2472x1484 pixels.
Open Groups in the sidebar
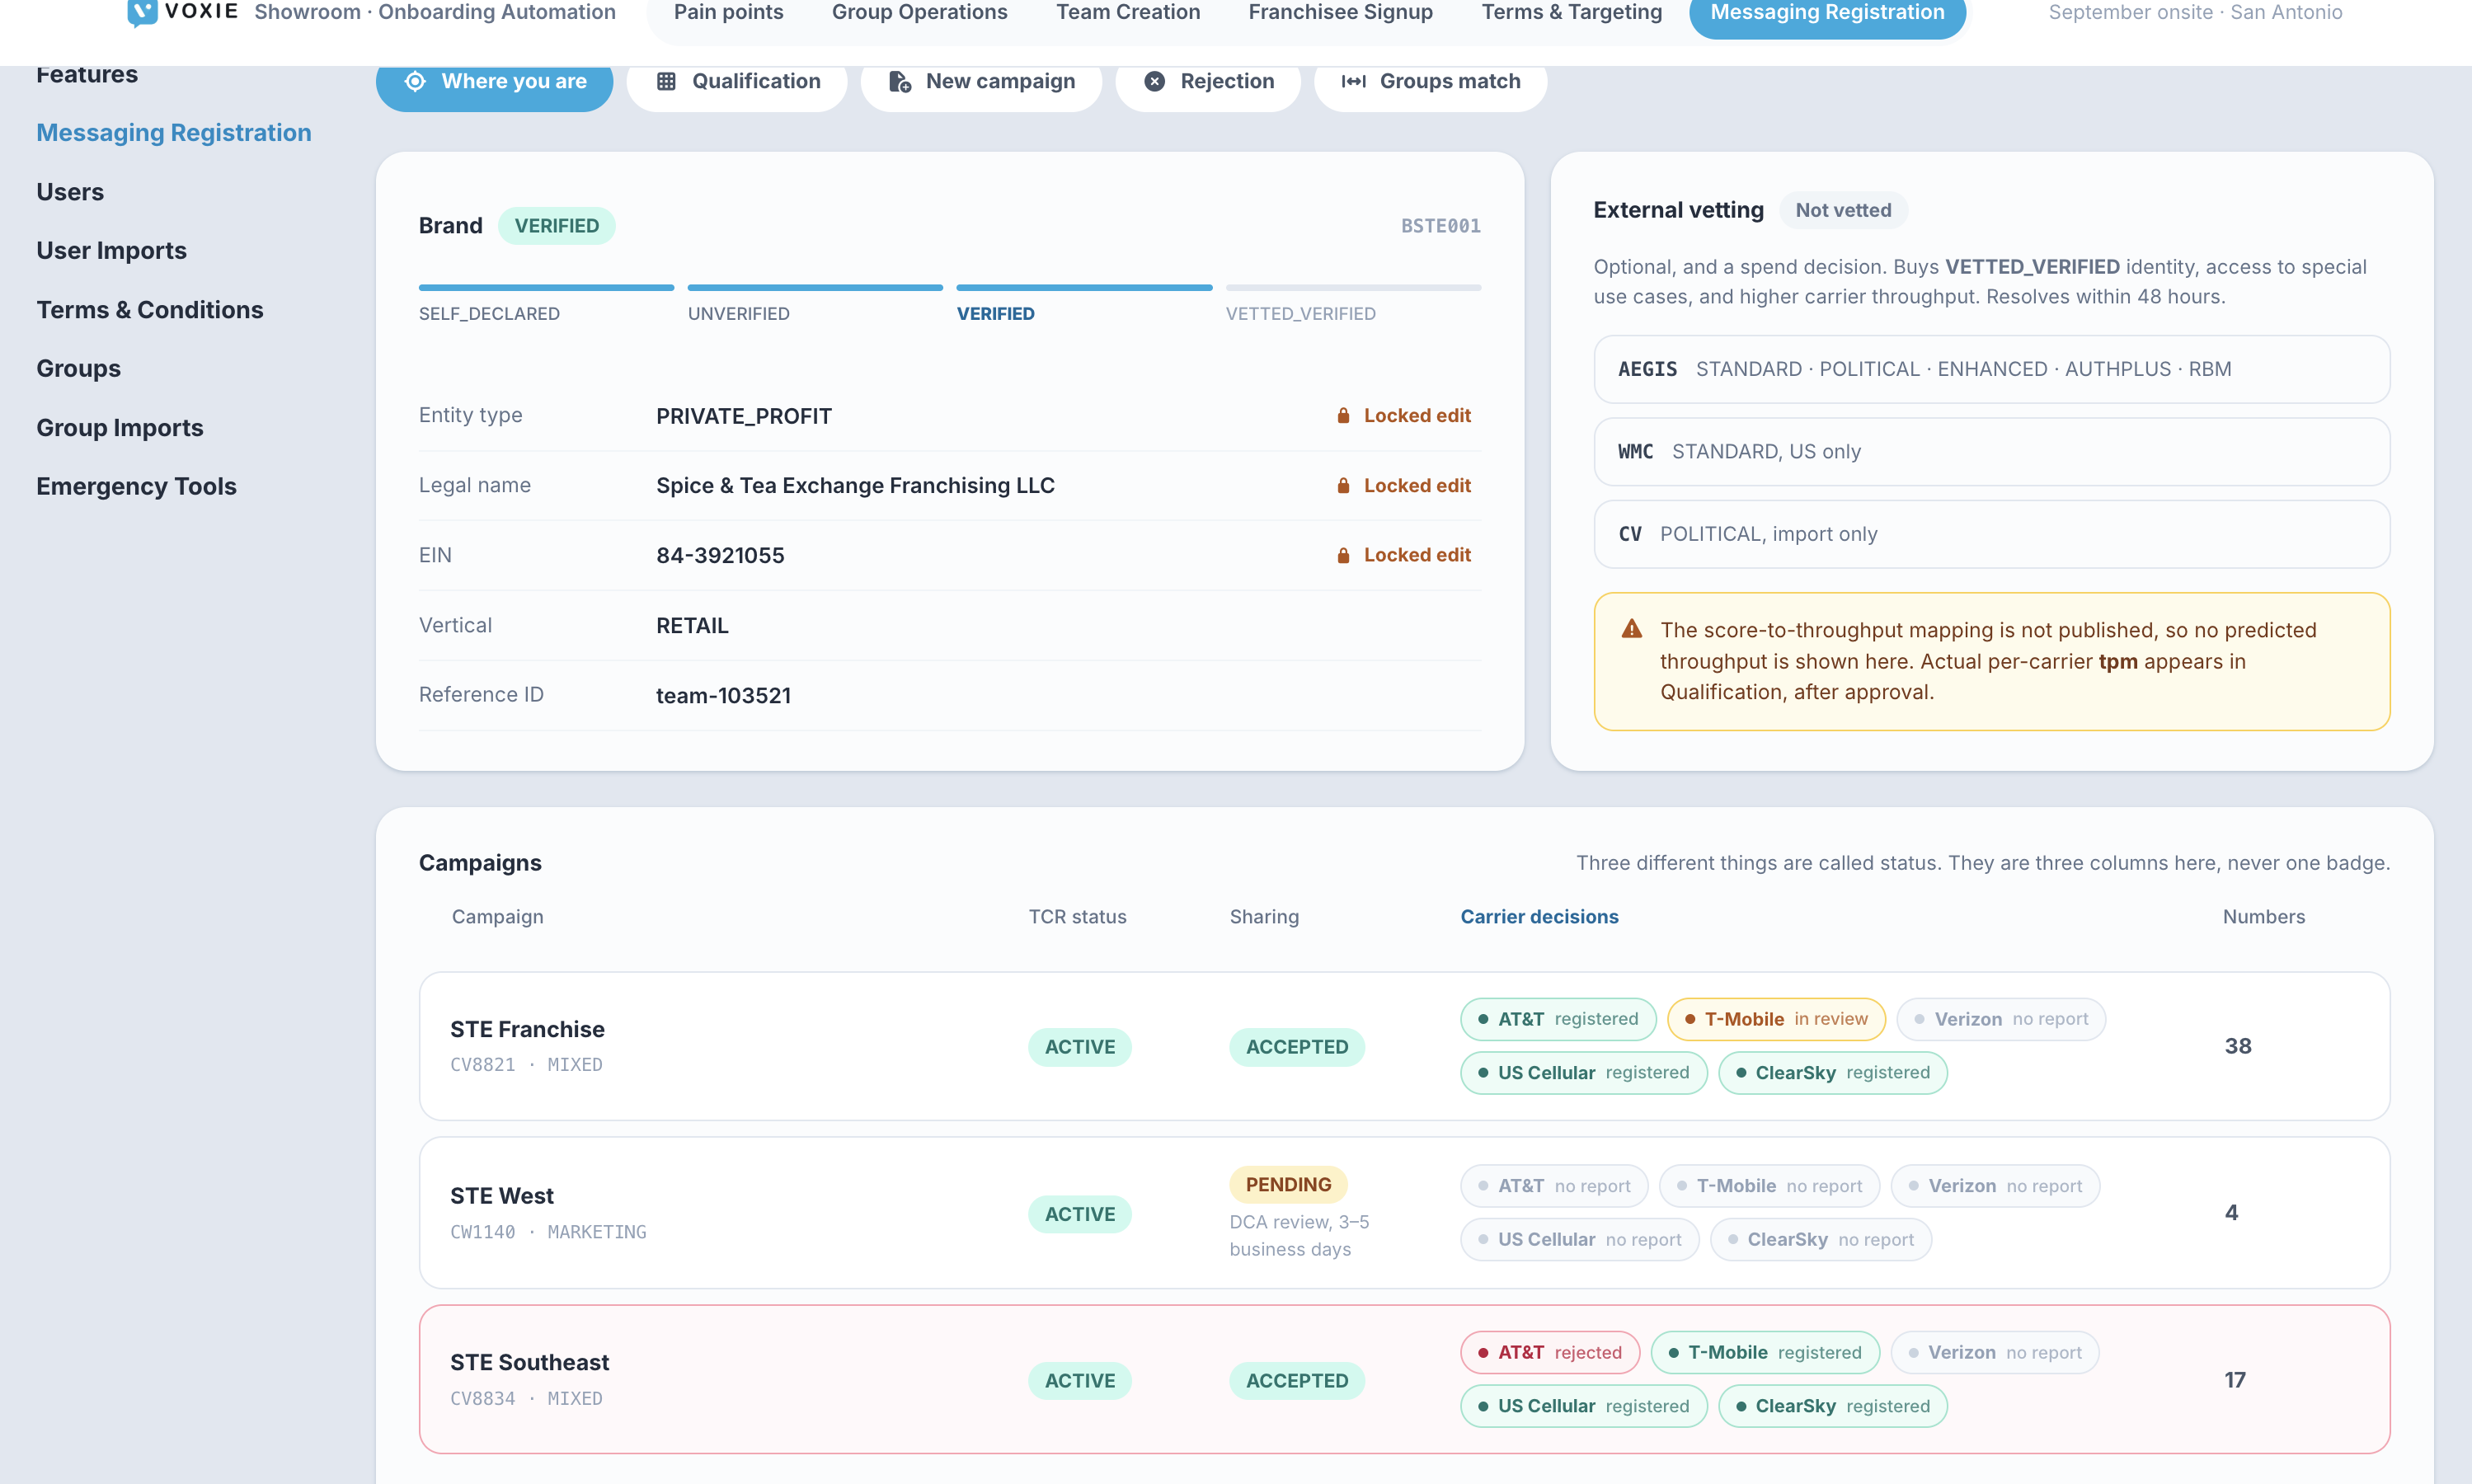(x=78, y=369)
